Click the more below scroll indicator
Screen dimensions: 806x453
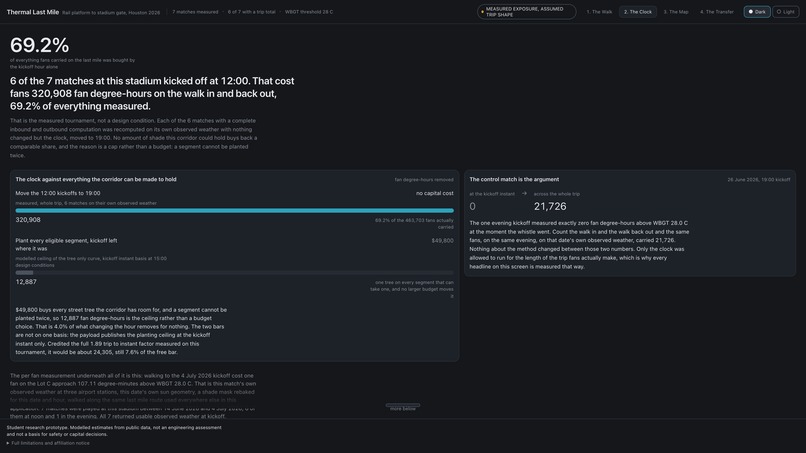(x=402, y=407)
